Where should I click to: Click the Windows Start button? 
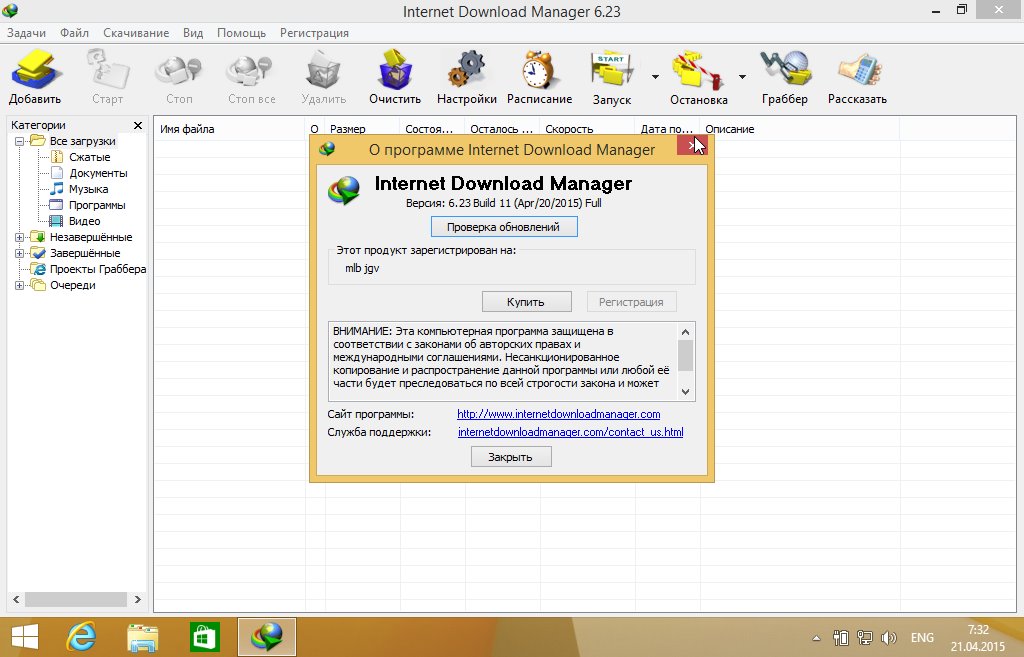pos(25,637)
